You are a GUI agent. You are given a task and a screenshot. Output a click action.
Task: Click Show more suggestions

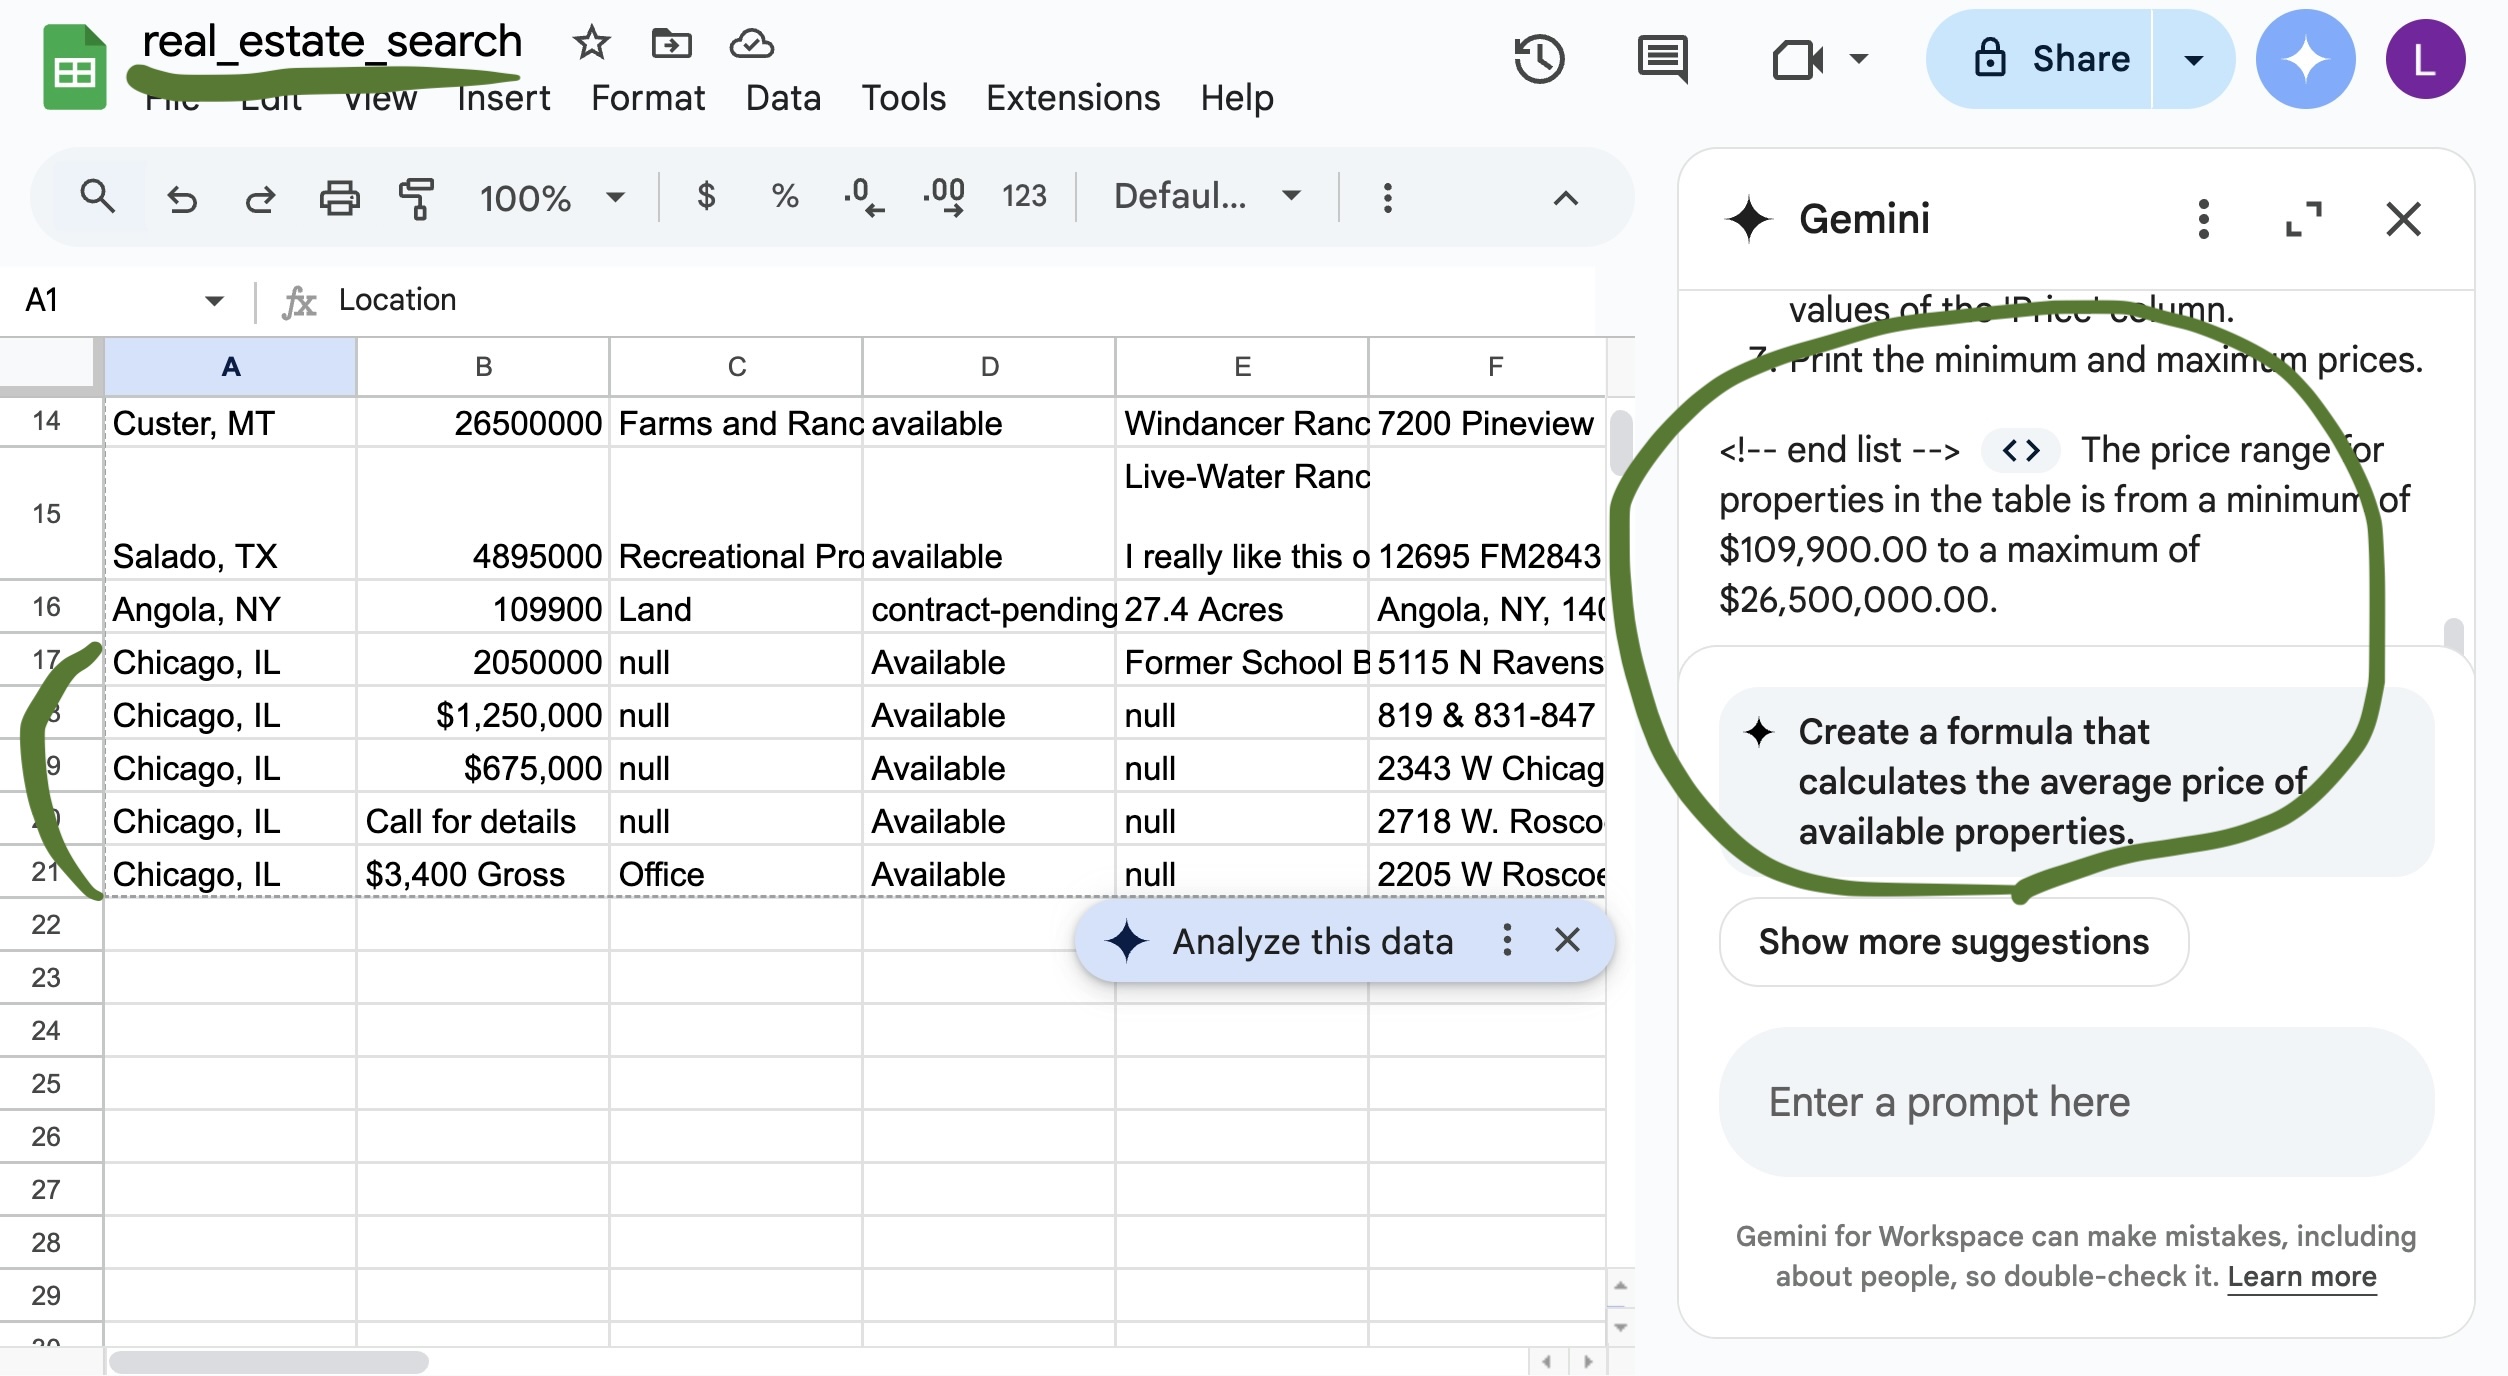pyautogui.click(x=1954, y=942)
